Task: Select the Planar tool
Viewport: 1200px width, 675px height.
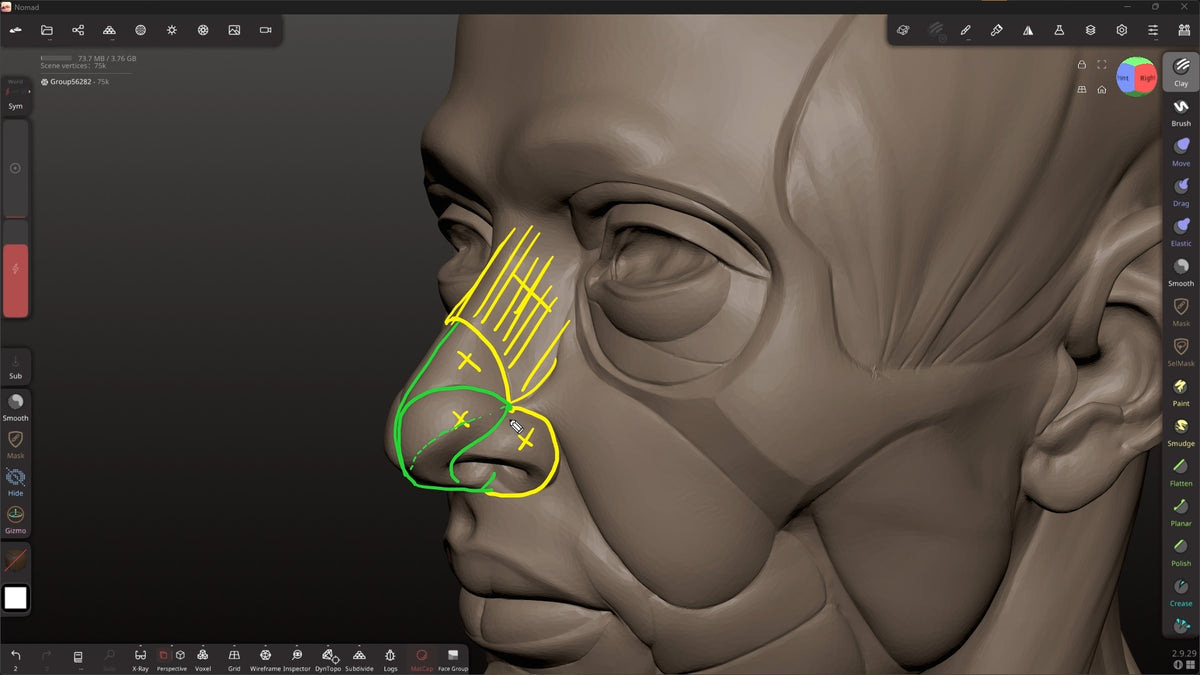Action: (1181, 511)
